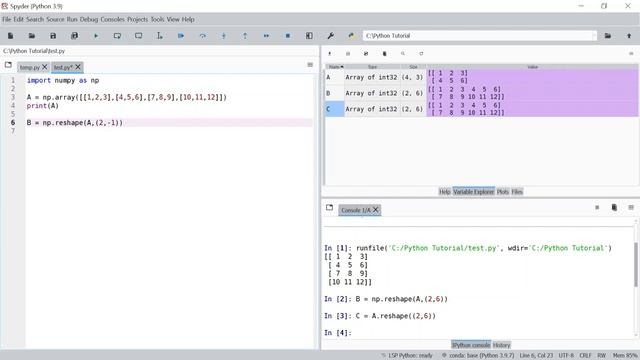This screenshot has width=640, height=360.
Task: Browse tabs in the editor
Action: point(8,65)
